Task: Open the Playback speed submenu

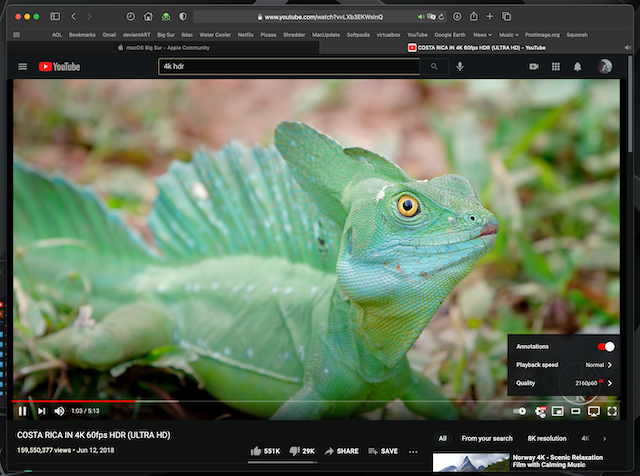Action: 562,365
